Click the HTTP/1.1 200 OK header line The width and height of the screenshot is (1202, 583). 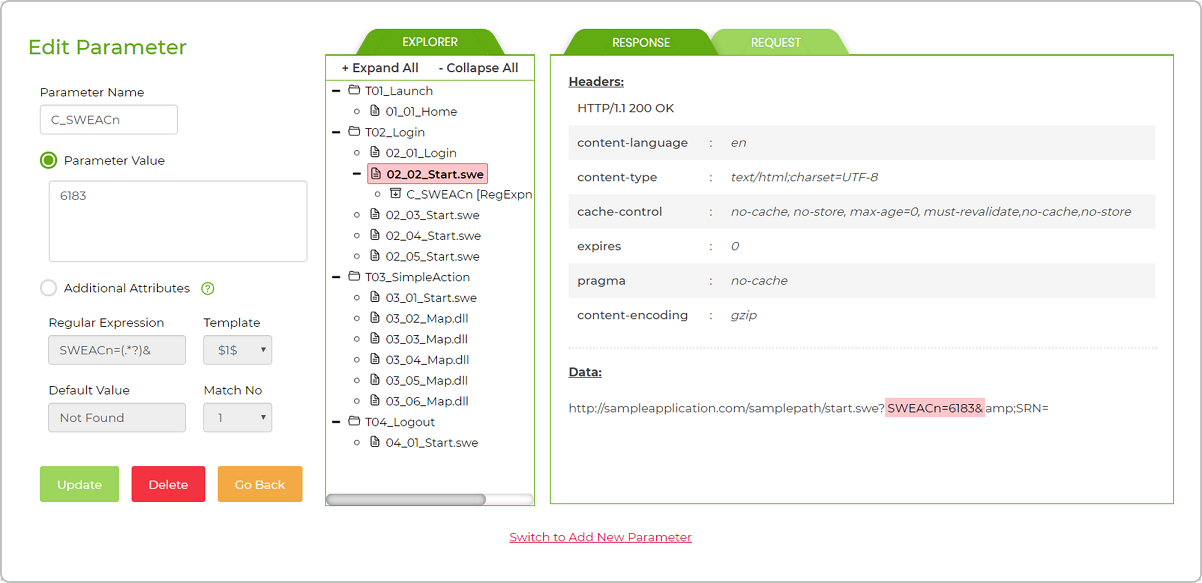[x=626, y=108]
